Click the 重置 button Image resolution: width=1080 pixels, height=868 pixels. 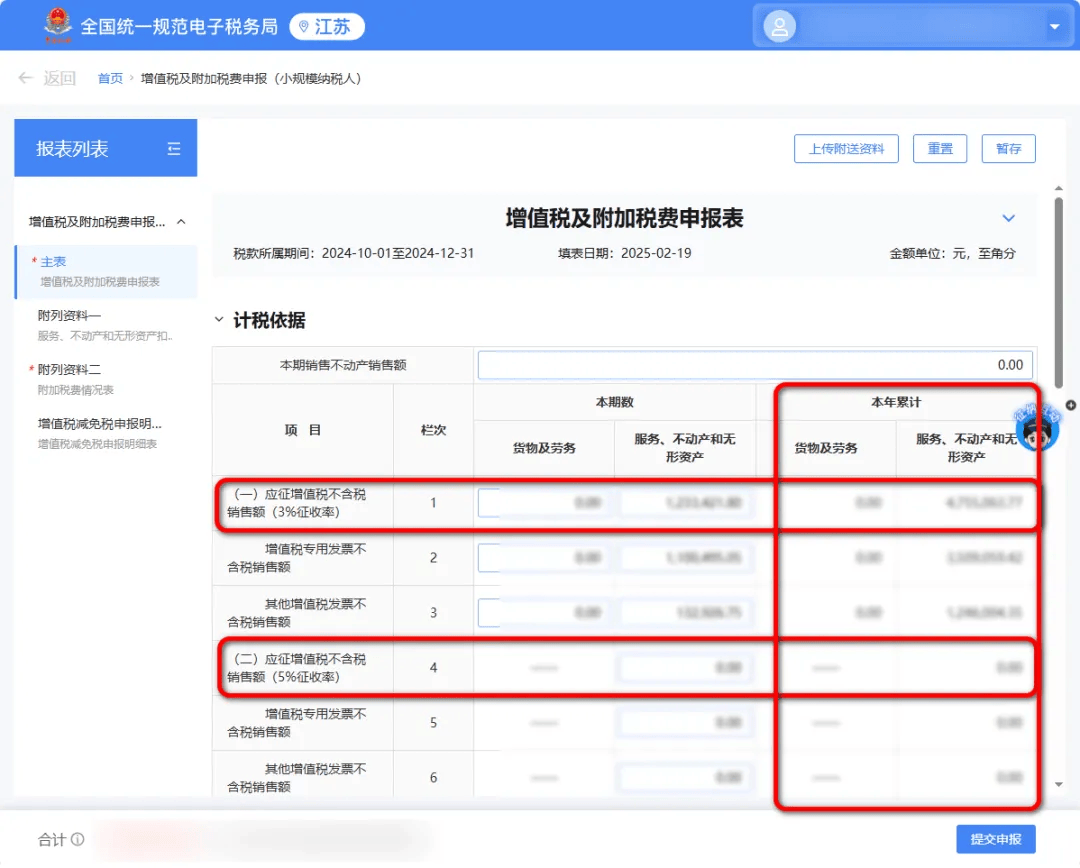(939, 149)
